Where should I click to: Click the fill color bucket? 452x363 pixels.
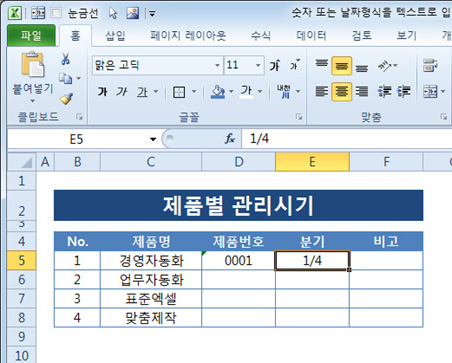(x=218, y=92)
